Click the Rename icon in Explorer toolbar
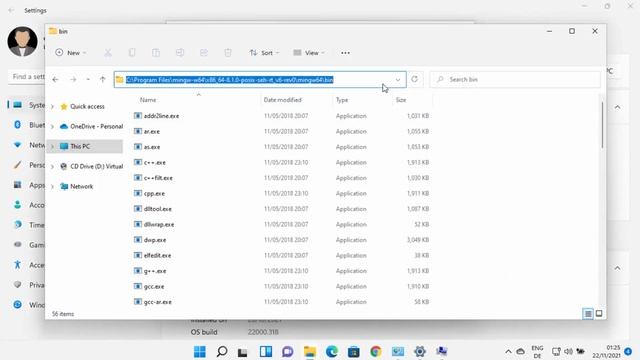This screenshot has height=360, width=640. pyautogui.click(x=180, y=53)
